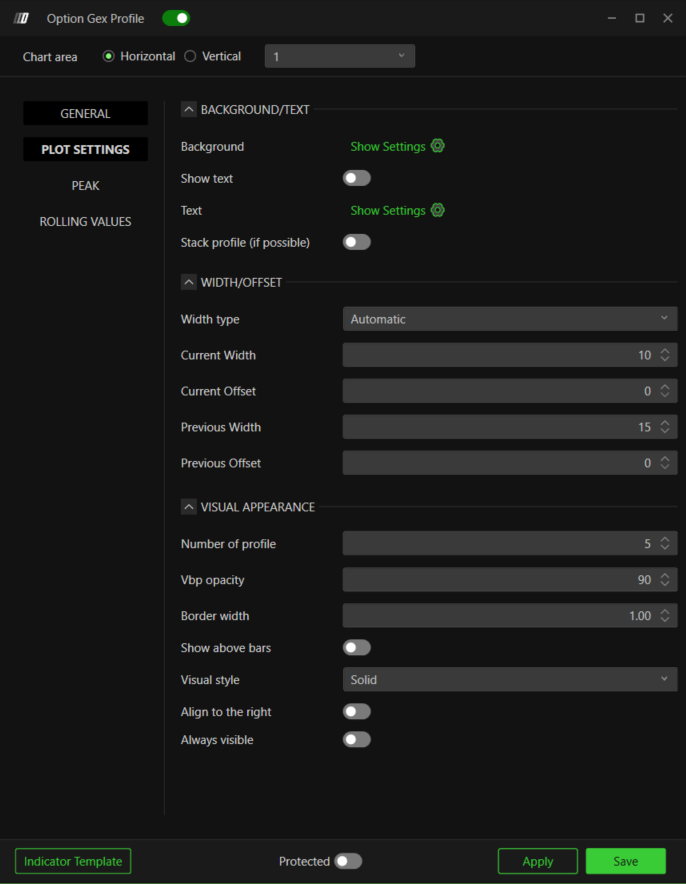Select the Horizontal chart area radio
Image resolution: width=686 pixels, height=884 pixels.
coord(108,56)
